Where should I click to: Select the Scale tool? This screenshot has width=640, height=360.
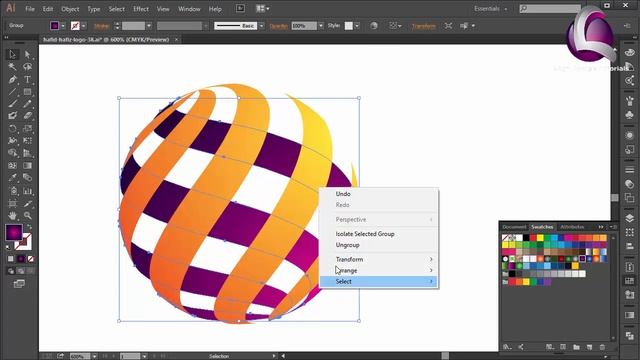coord(27,129)
